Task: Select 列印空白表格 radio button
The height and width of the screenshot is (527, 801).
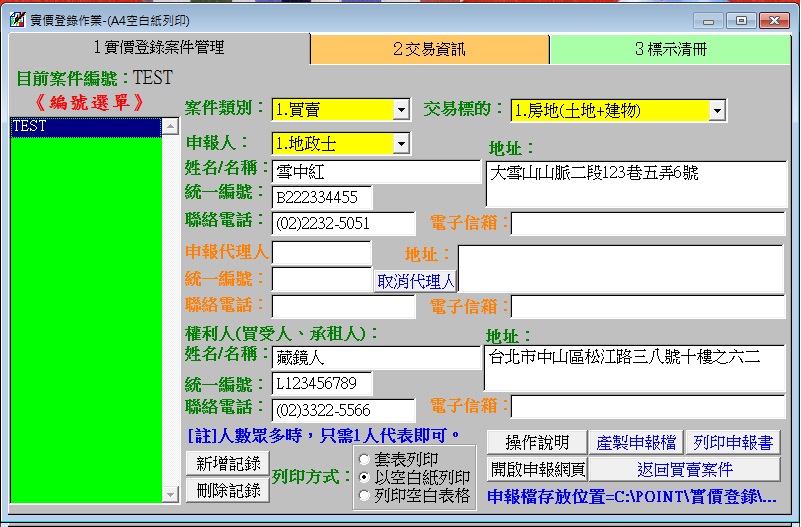Action: (x=364, y=495)
